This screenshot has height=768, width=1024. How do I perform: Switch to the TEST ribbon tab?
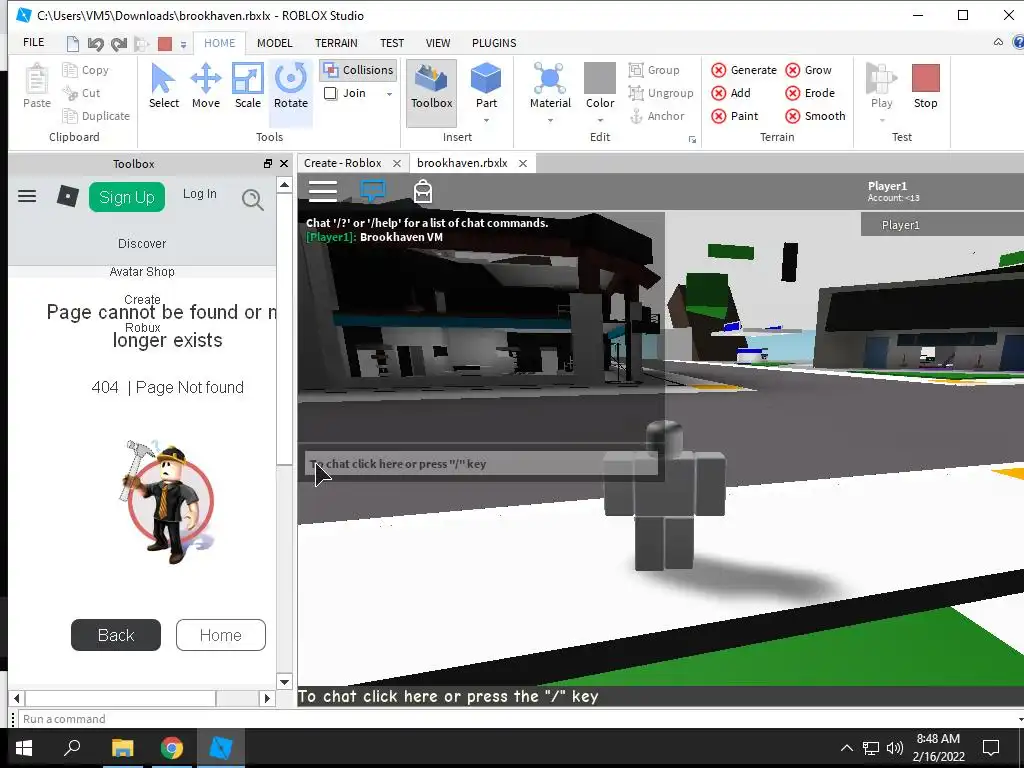[x=392, y=43]
